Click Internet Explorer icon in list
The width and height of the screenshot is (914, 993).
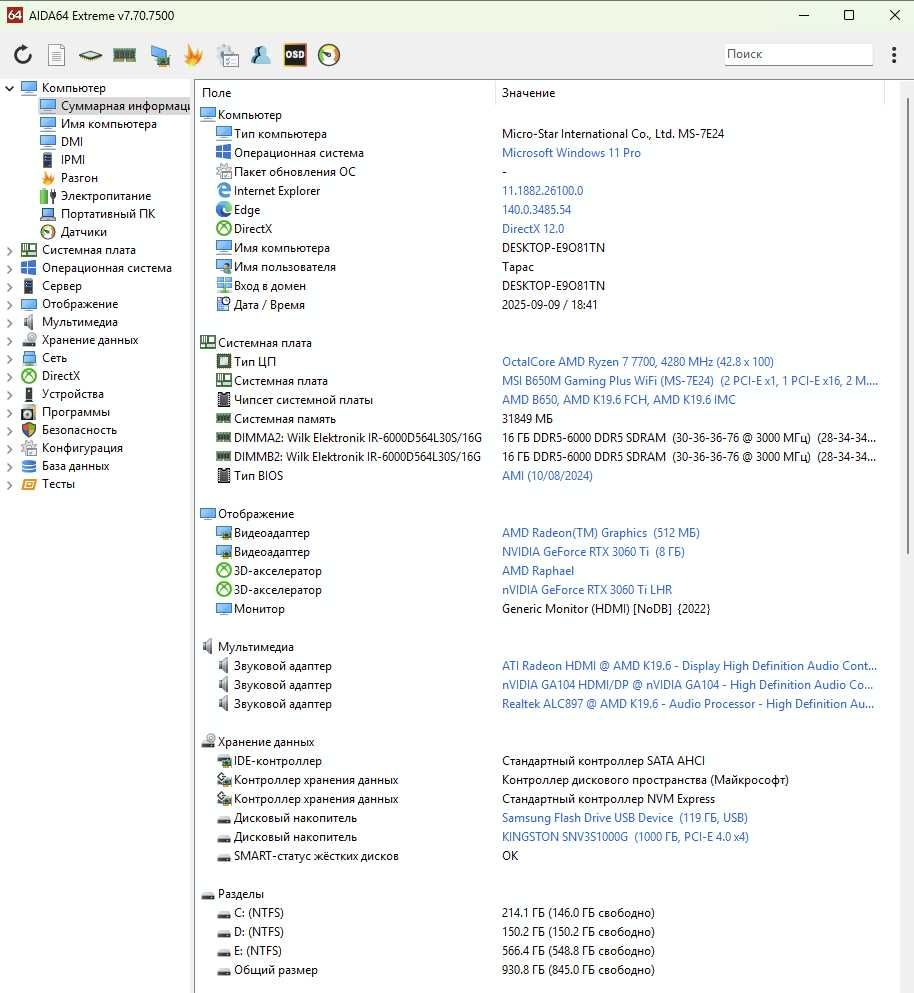[224, 190]
